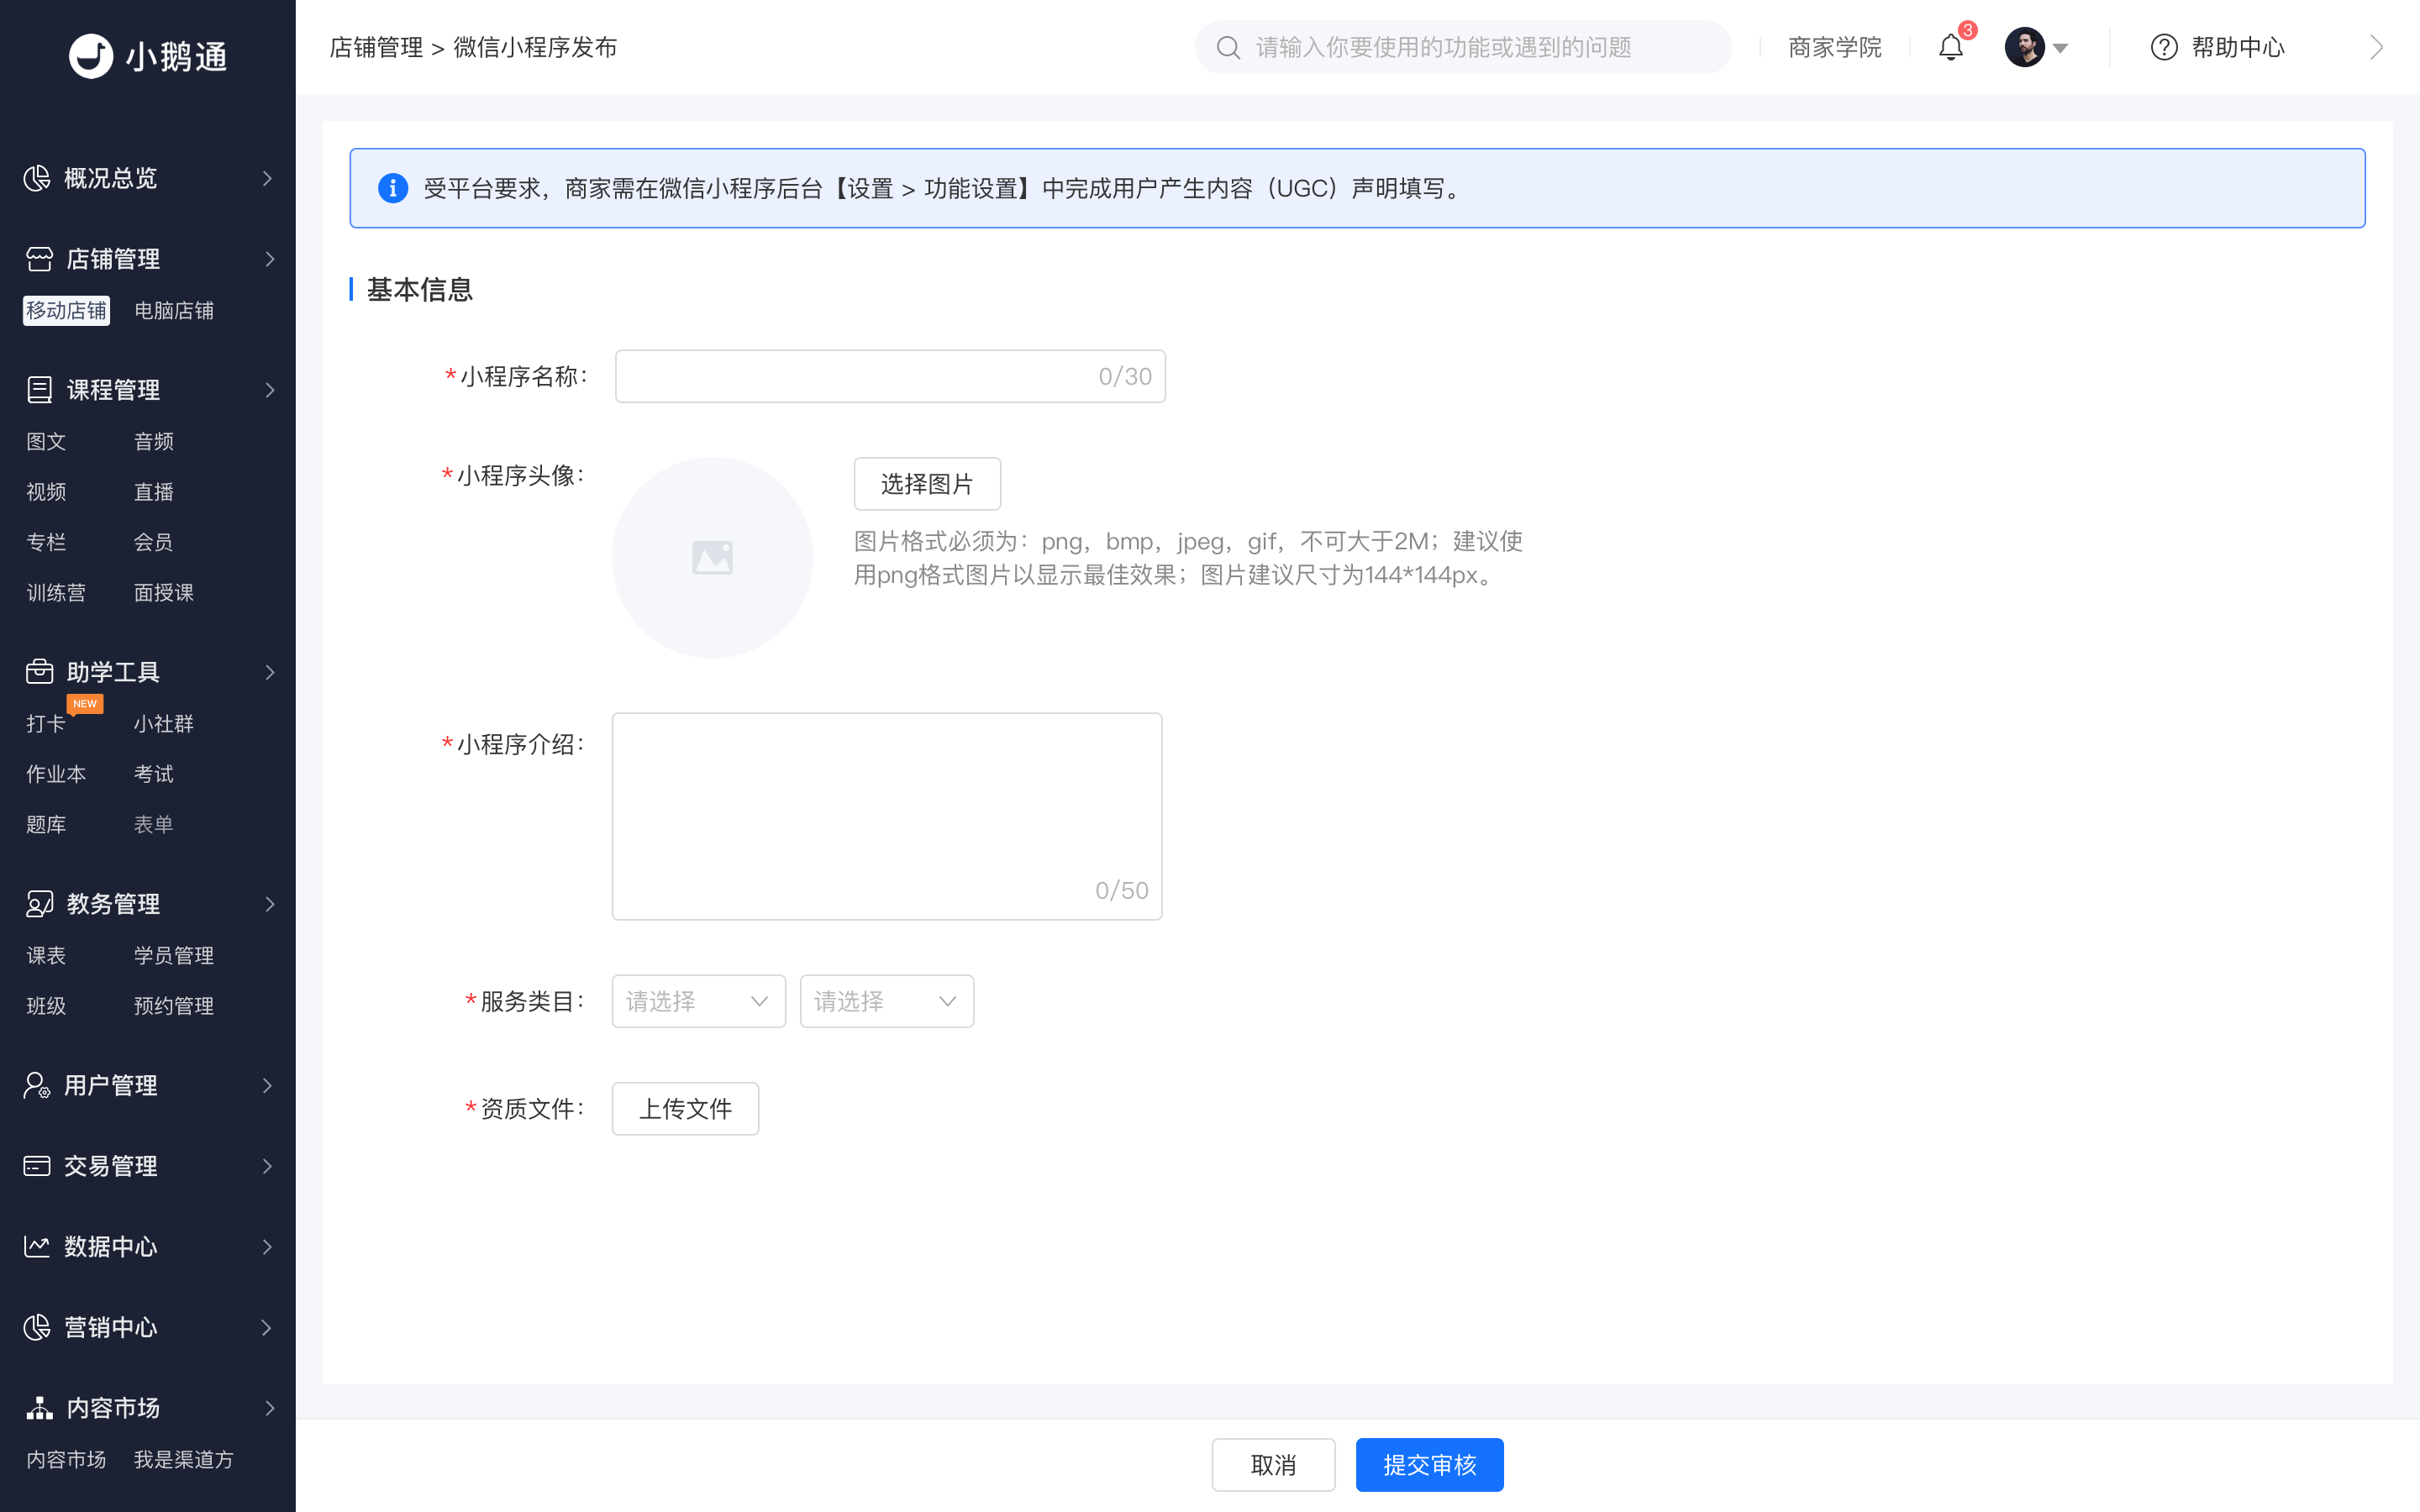Screen dimensions: 2420x1512
Task: Open the 直播 course menu item
Action: pyautogui.click(x=154, y=491)
